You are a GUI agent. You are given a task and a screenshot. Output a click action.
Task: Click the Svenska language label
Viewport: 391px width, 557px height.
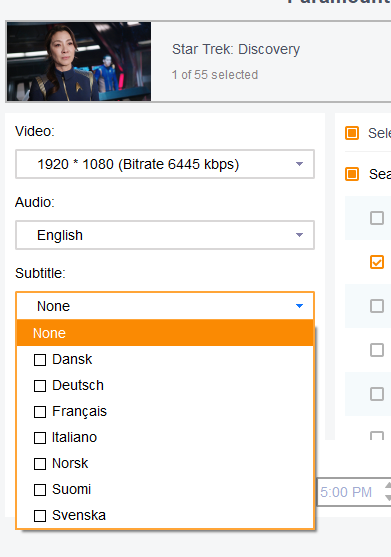point(79,515)
